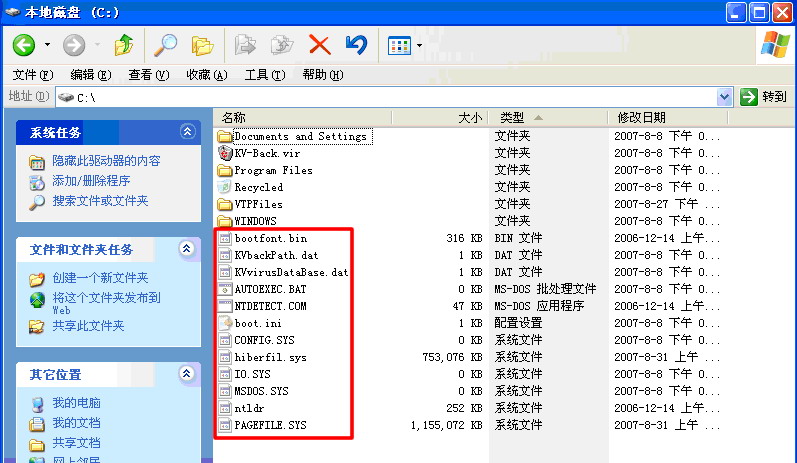Expand the address bar dropdown
The height and width of the screenshot is (463, 797).
[x=724, y=97]
